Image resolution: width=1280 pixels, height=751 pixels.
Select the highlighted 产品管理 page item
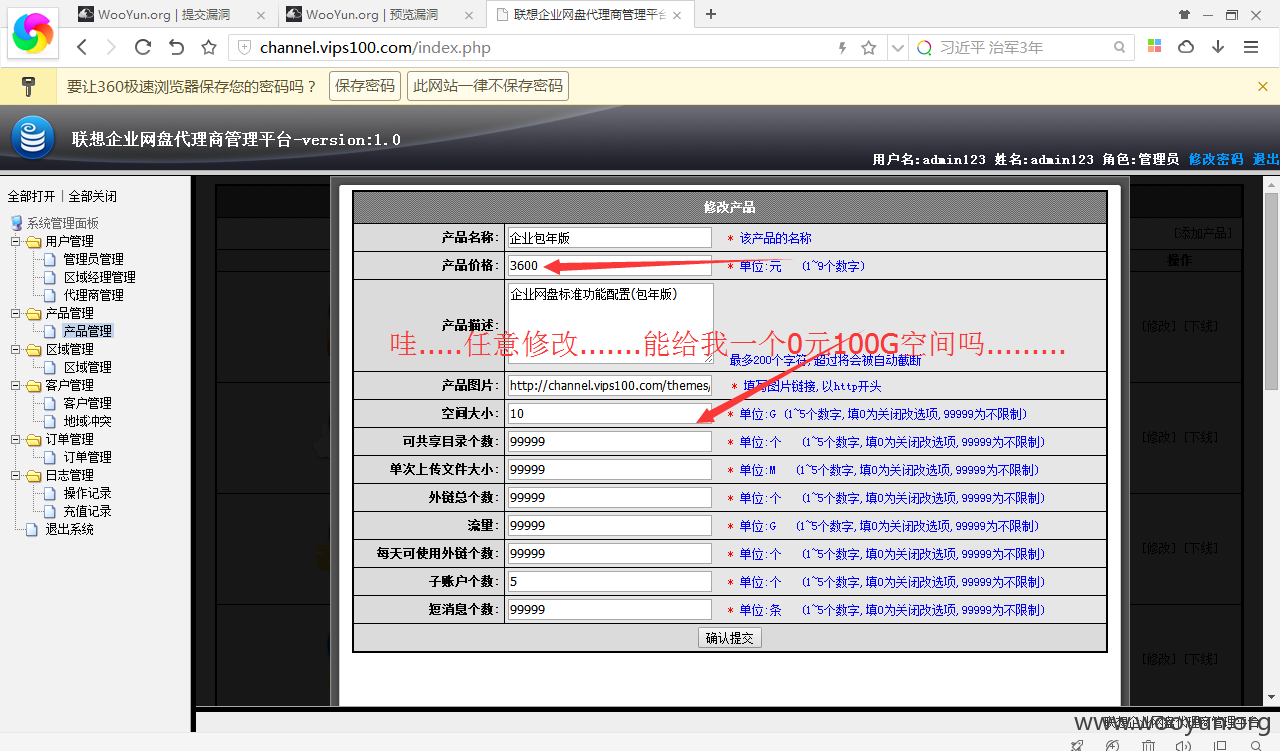(87, 331)
